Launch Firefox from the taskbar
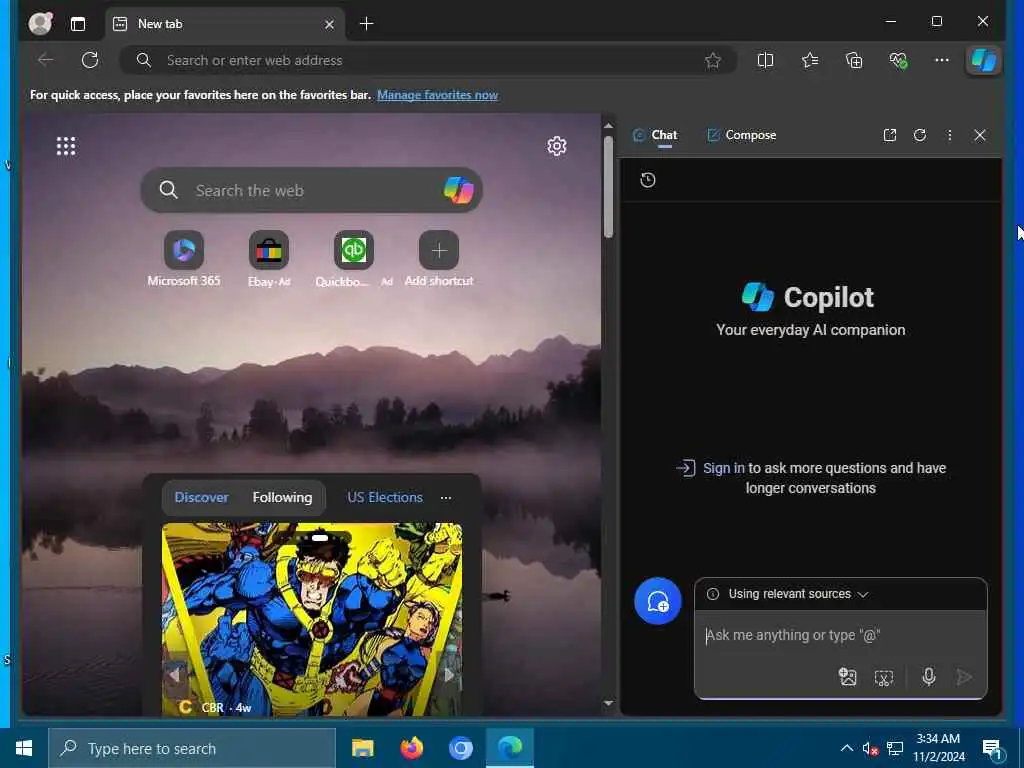The width and height of the screenshot is (1024, 768). [x=411, y=748]
